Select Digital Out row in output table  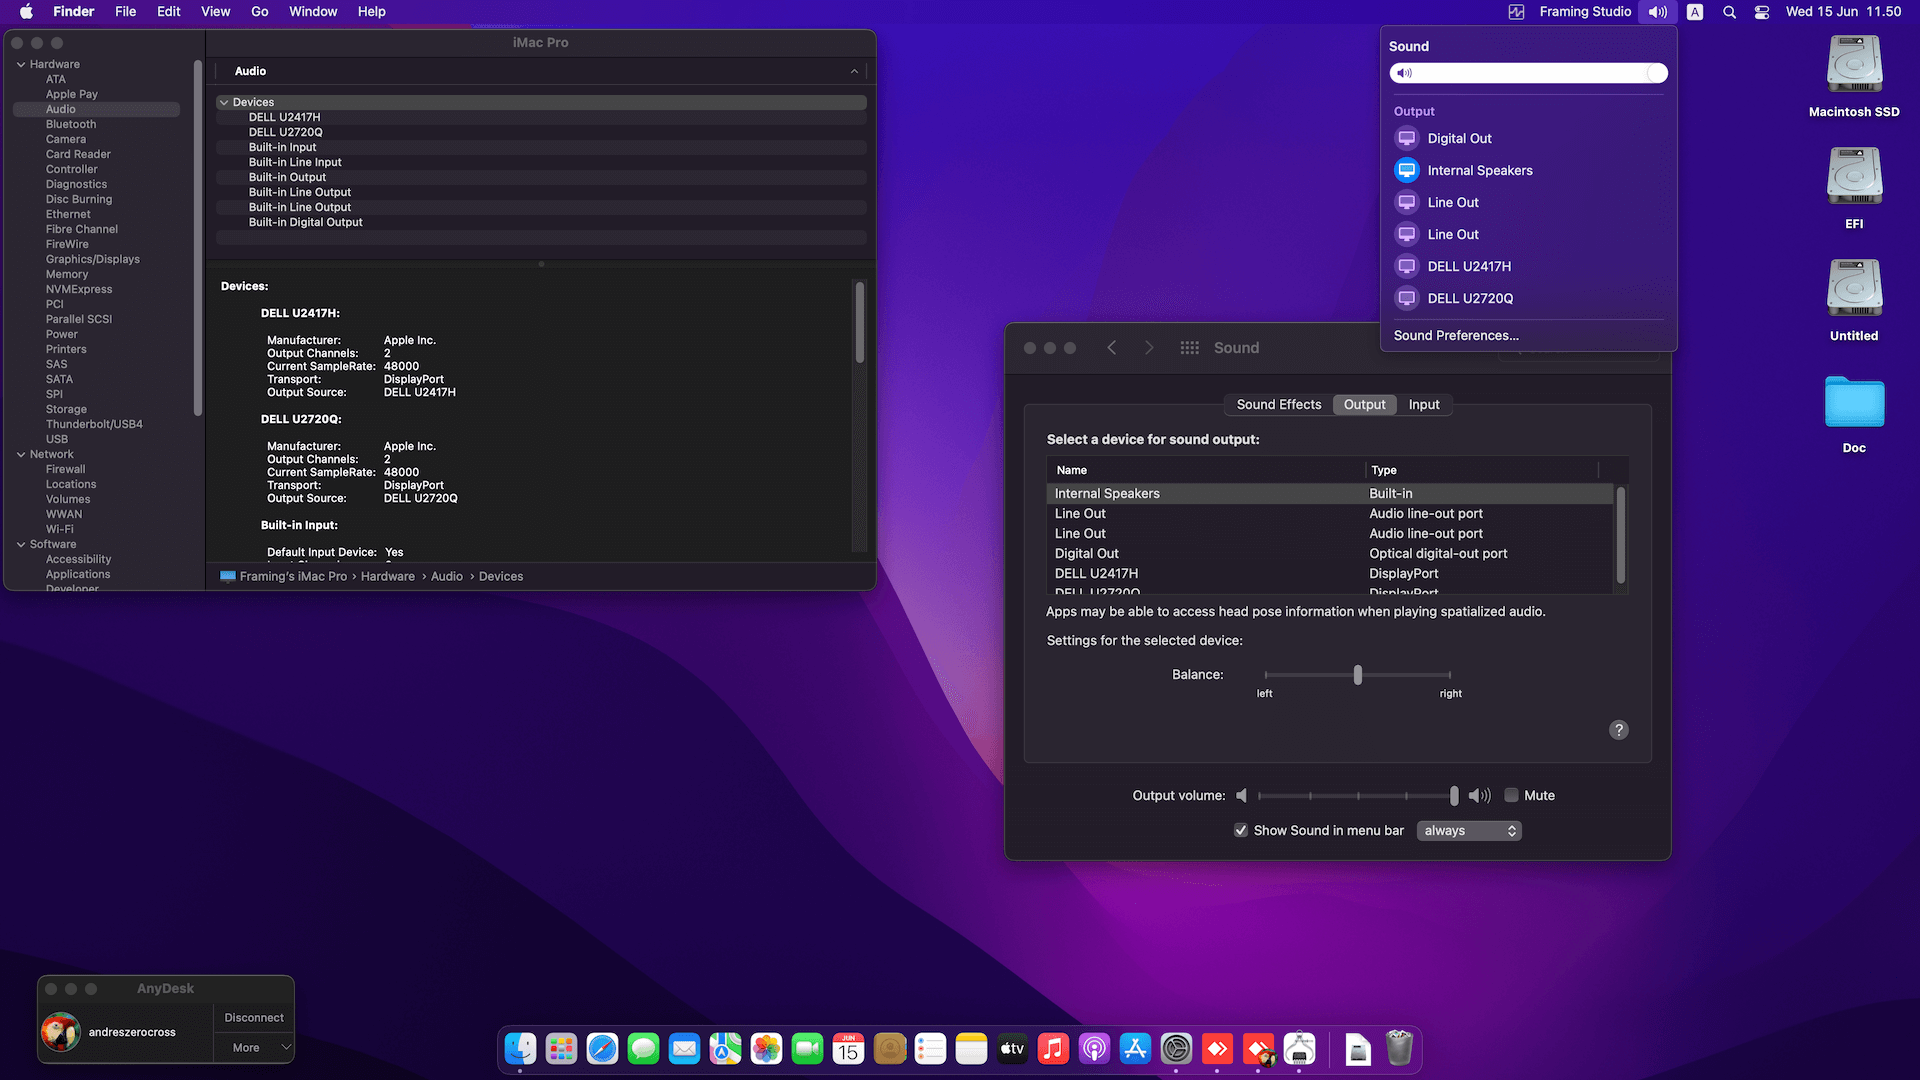click(x=1330, y=554)
